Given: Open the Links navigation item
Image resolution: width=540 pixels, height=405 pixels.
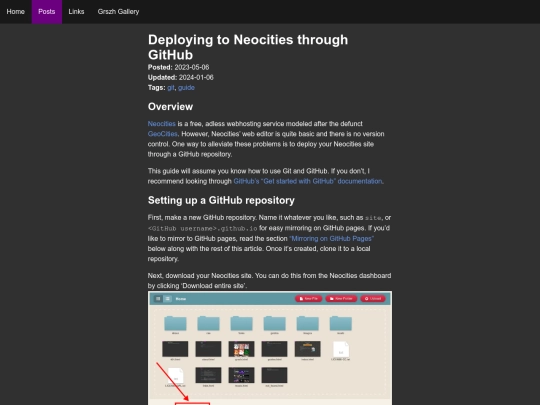Looking at the screenshot, I should (76, 12).
